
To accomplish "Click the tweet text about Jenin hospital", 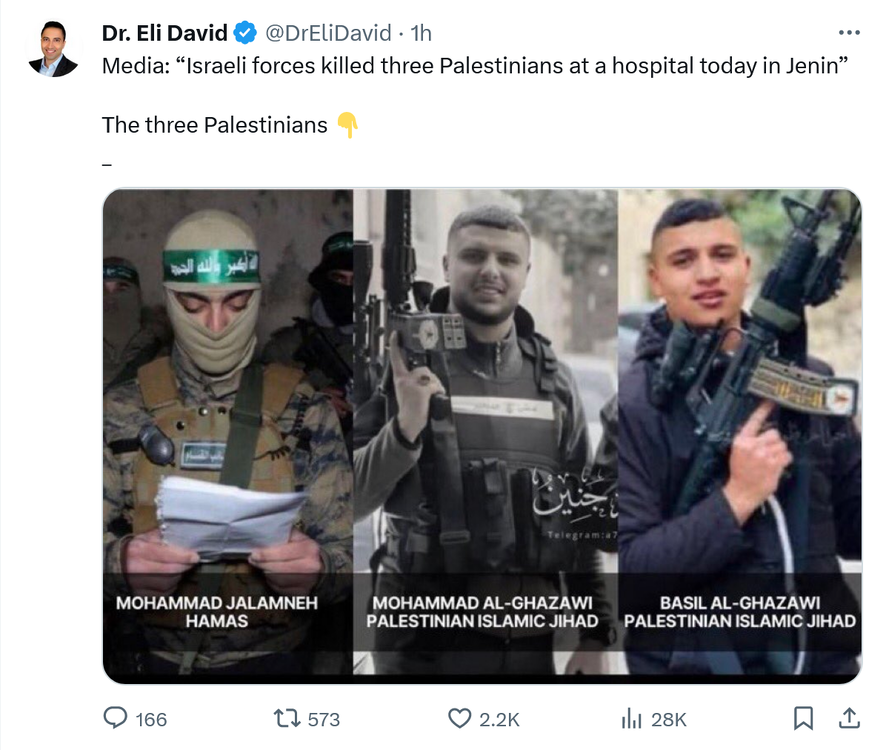I will [475, 66].
